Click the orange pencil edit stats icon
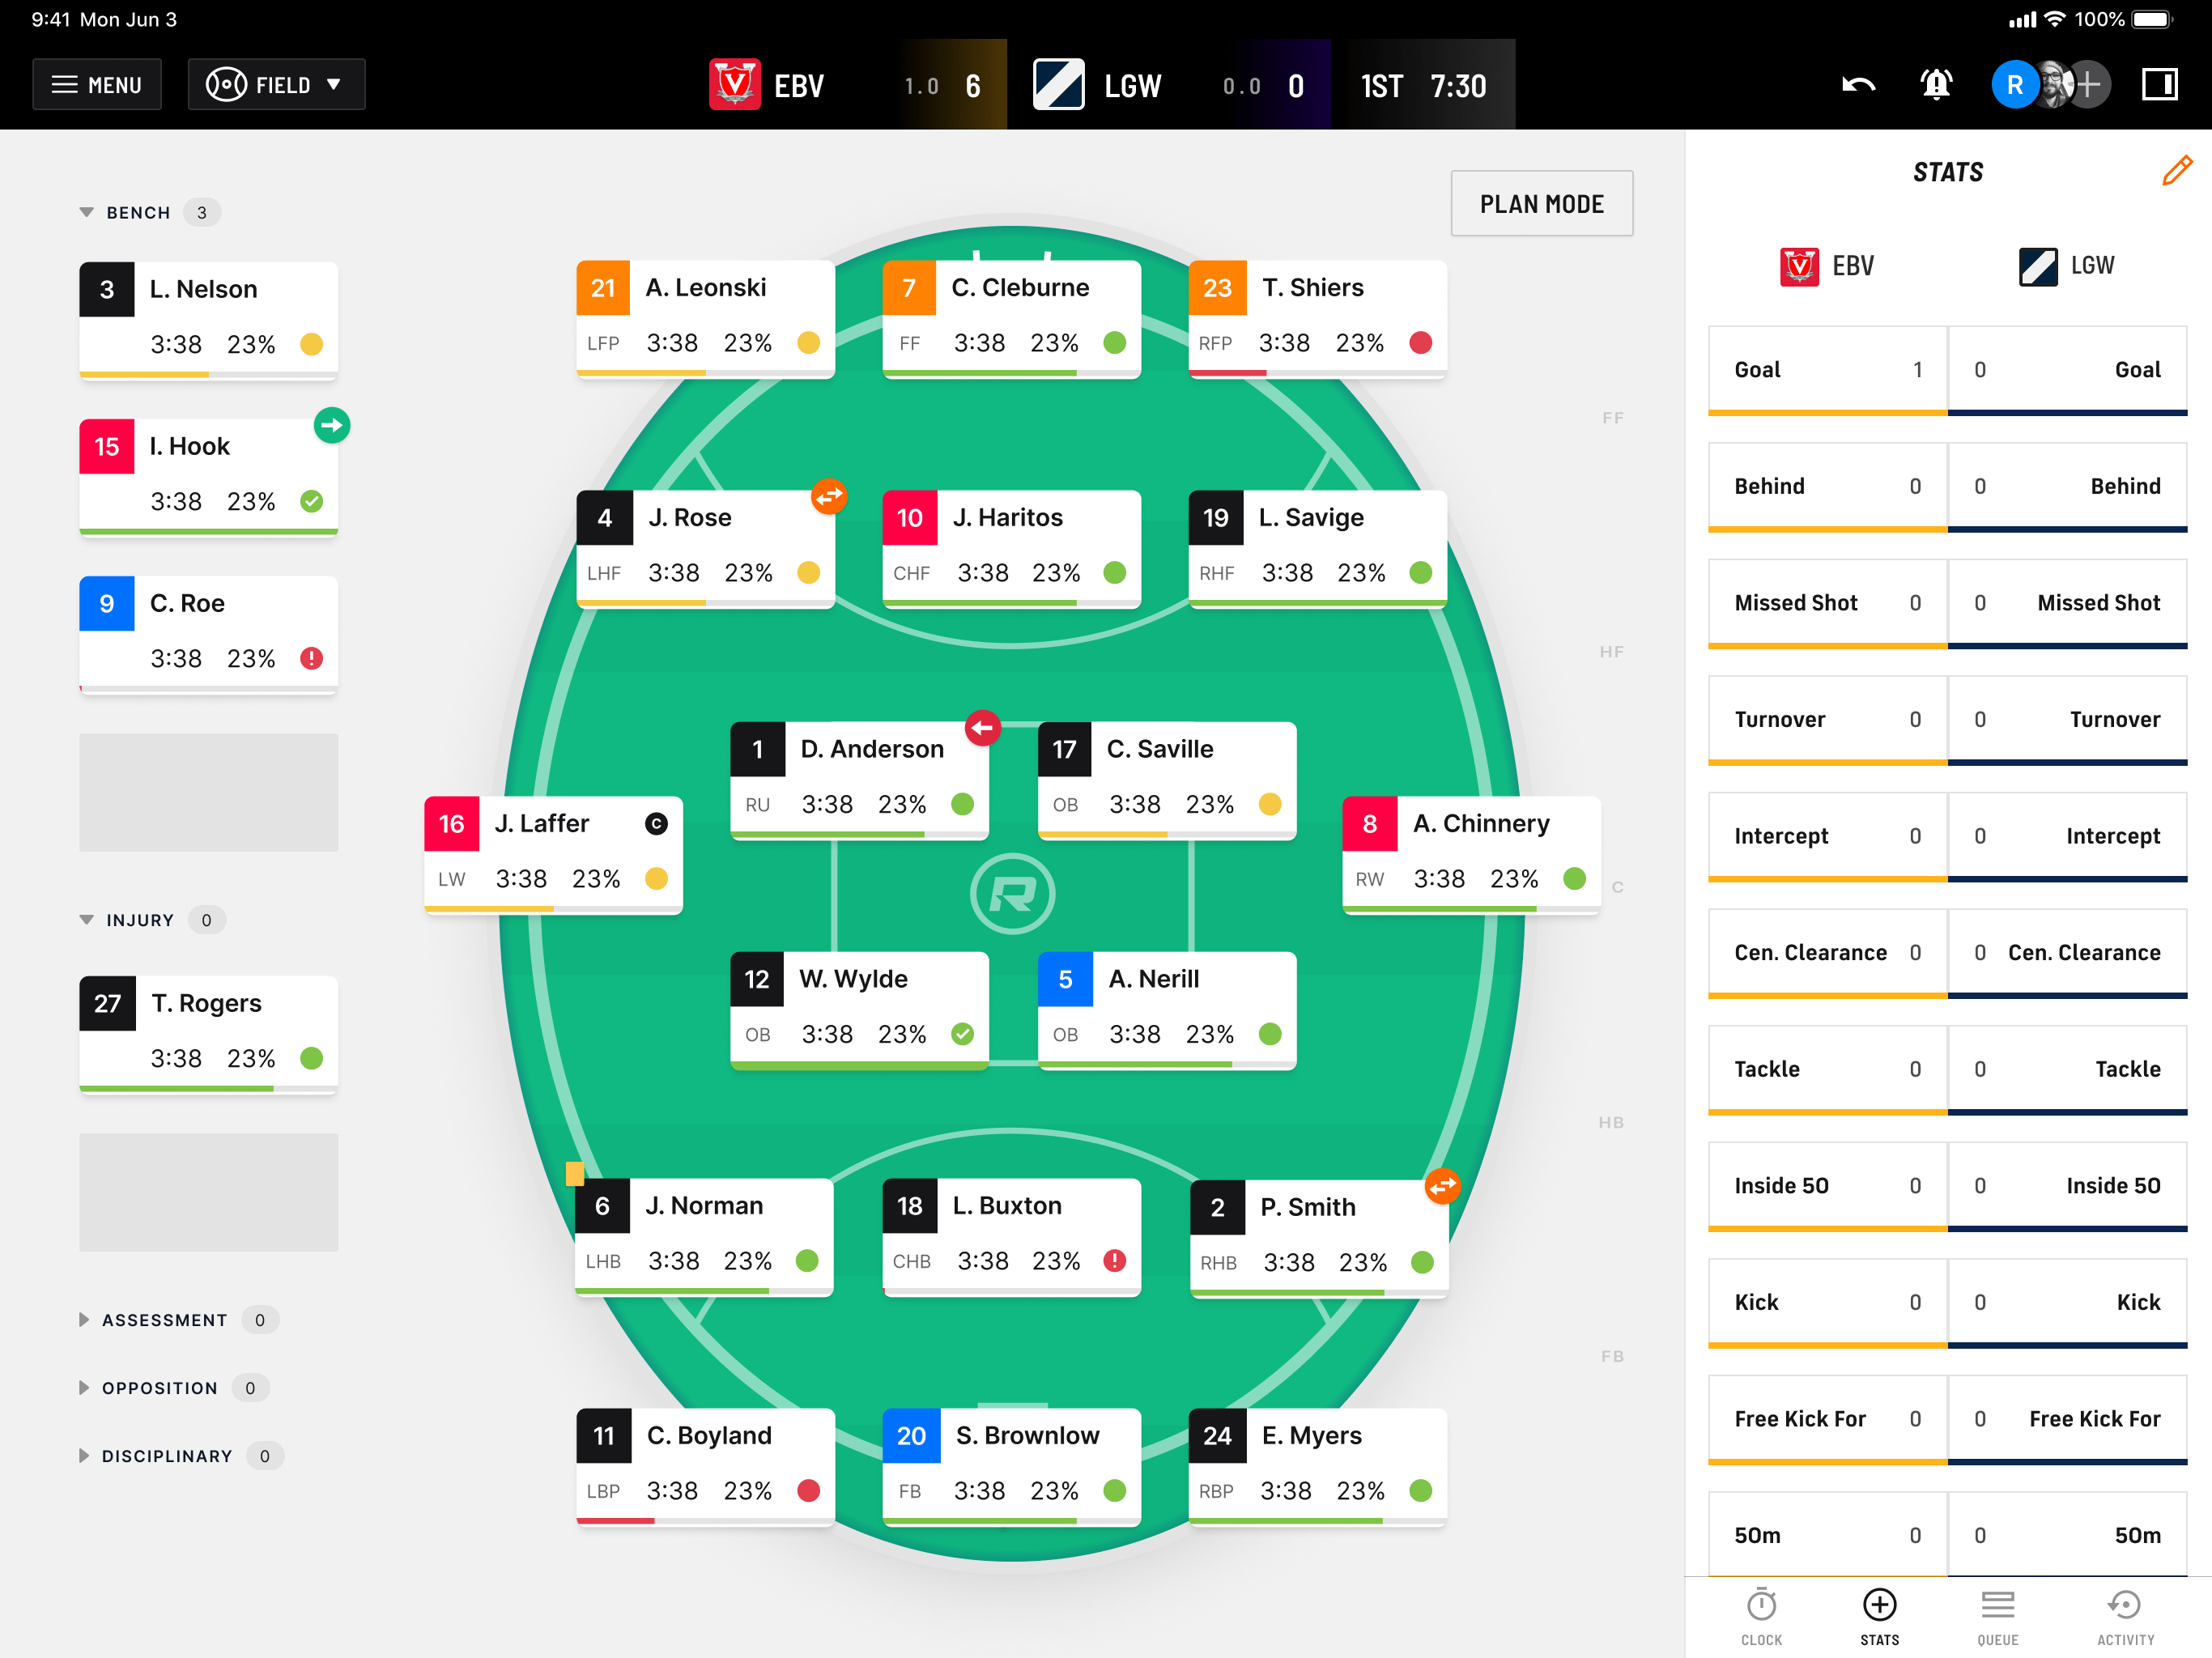 click(x=2176, y=171)
